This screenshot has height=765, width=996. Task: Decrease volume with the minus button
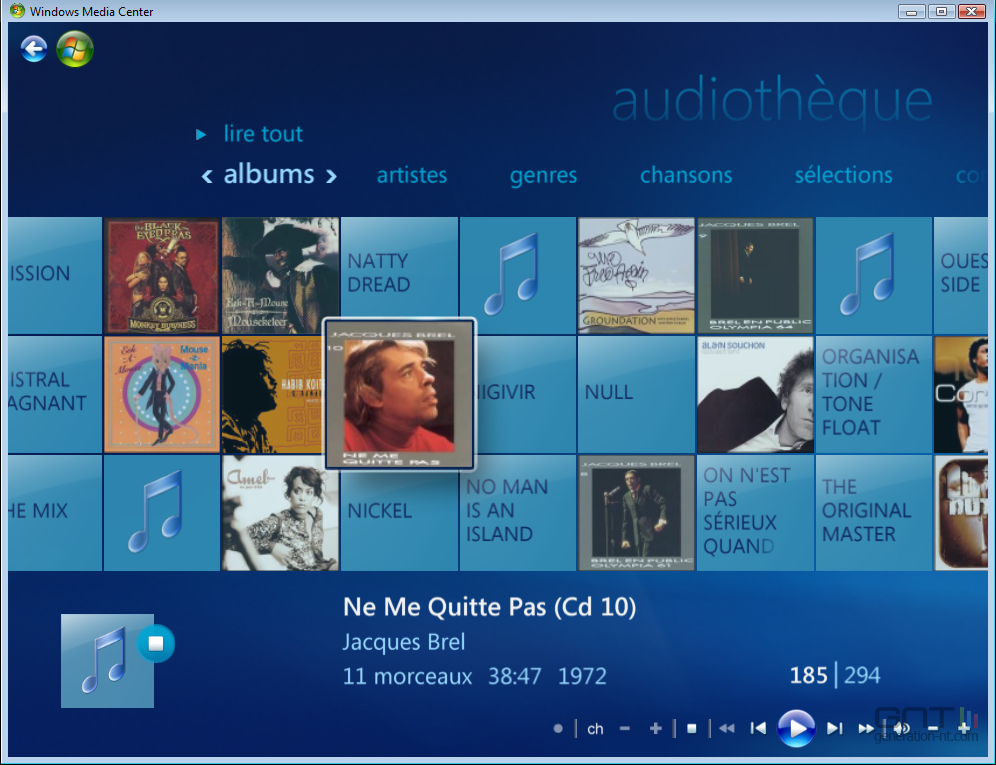click(x=932, y=729)
